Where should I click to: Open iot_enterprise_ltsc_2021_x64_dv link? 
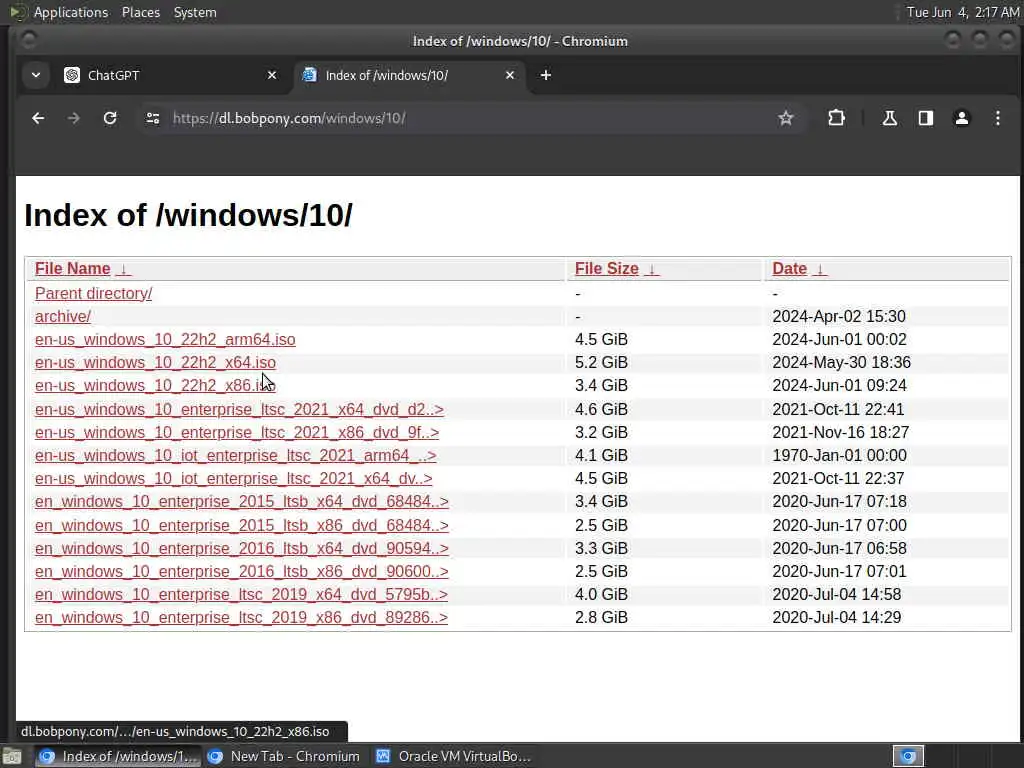click(234, 479)
